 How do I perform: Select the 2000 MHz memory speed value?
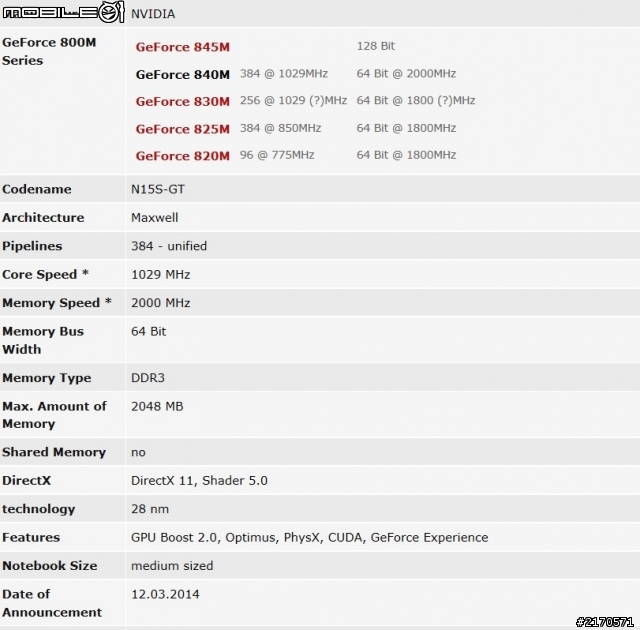pyautogui.click(x=160, y=303)
